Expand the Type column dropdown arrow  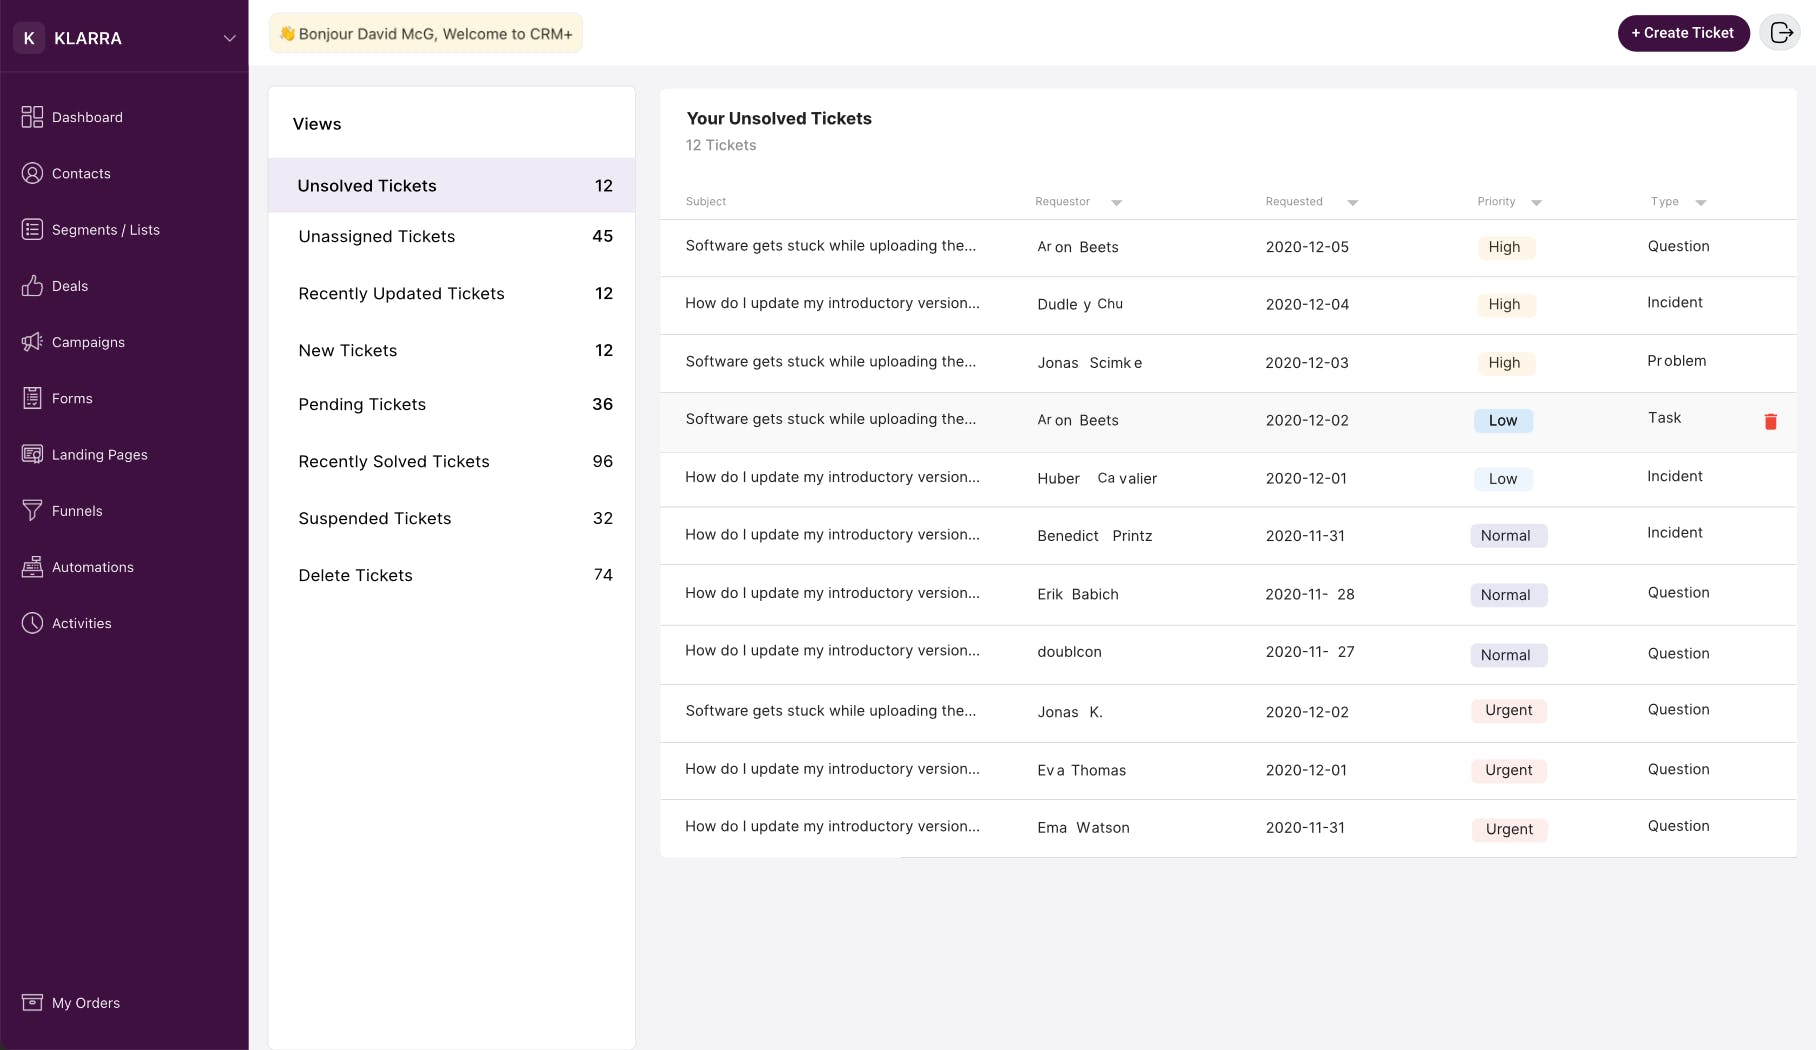[1700, 203]
